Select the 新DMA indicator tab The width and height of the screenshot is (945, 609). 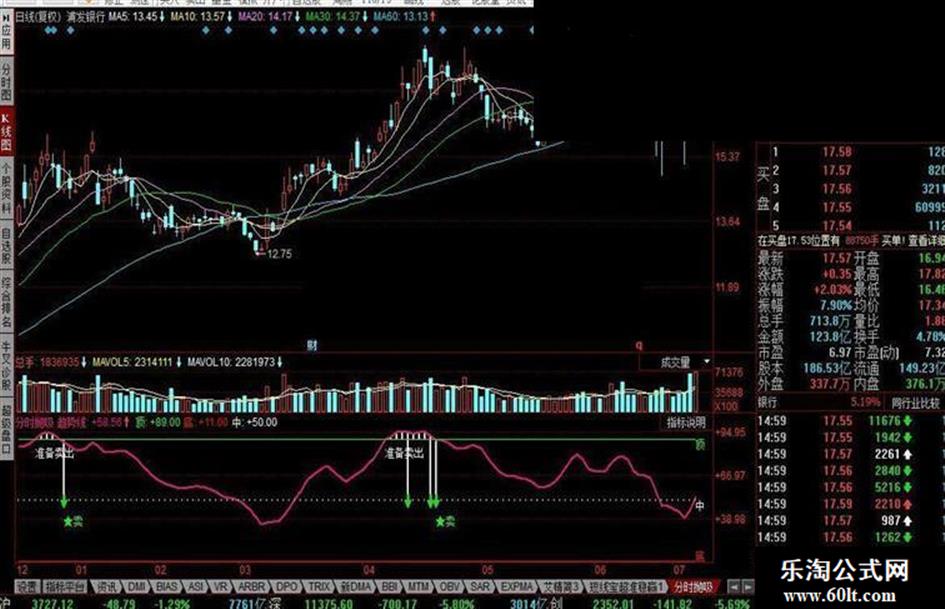(356, 587)
